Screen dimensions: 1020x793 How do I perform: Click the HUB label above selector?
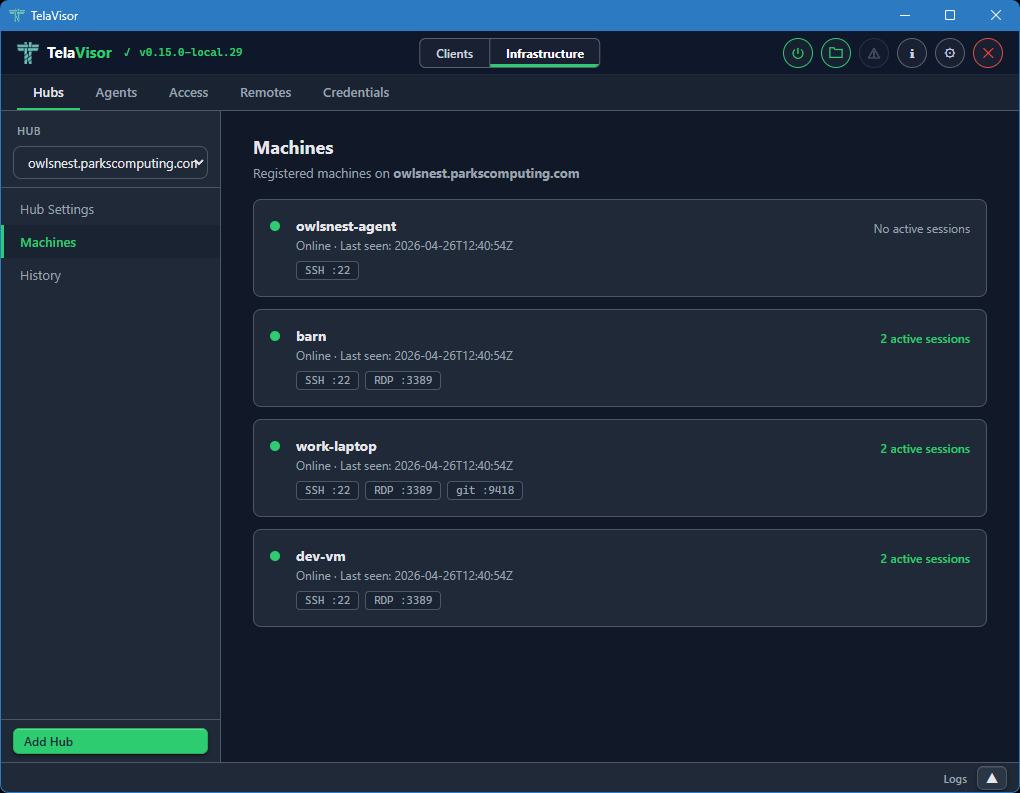(29, 131)
